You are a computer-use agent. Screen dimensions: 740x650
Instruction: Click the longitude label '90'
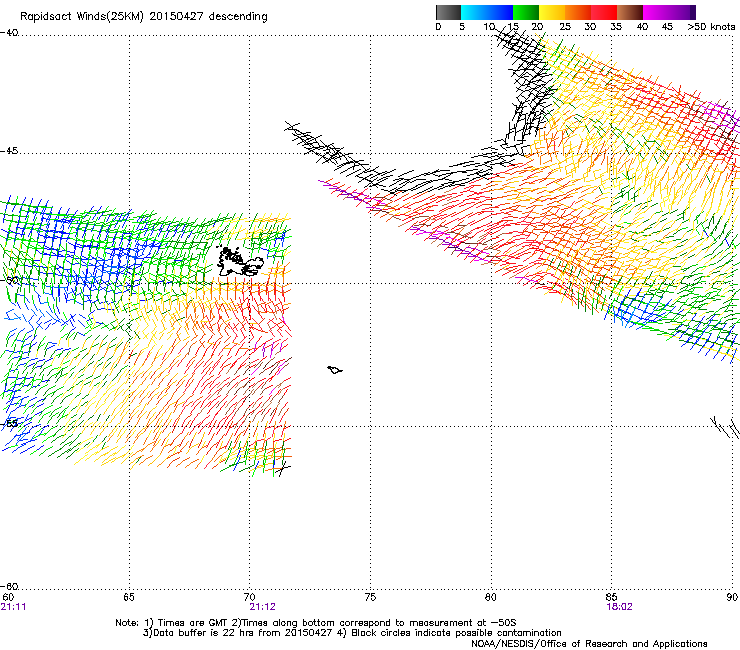click(x=732, y=597)
